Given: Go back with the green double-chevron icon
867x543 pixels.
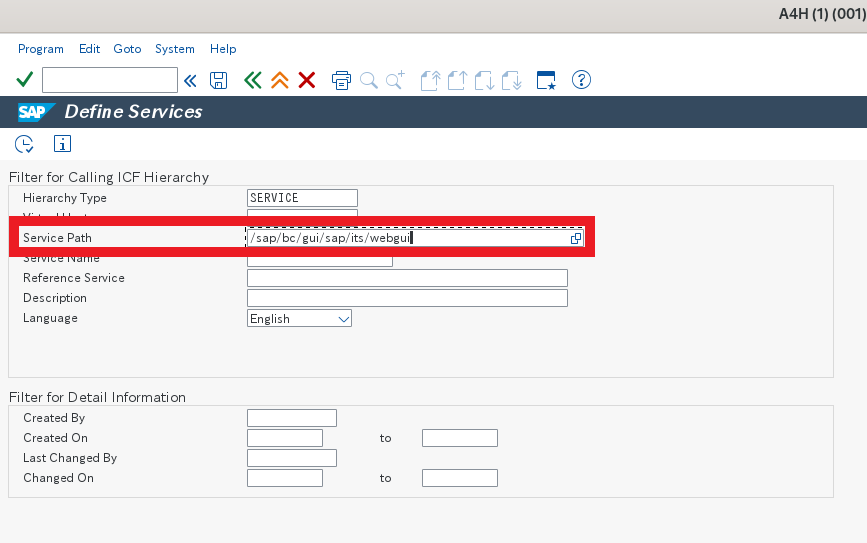Looking at the screenshot, I should 253,80.
